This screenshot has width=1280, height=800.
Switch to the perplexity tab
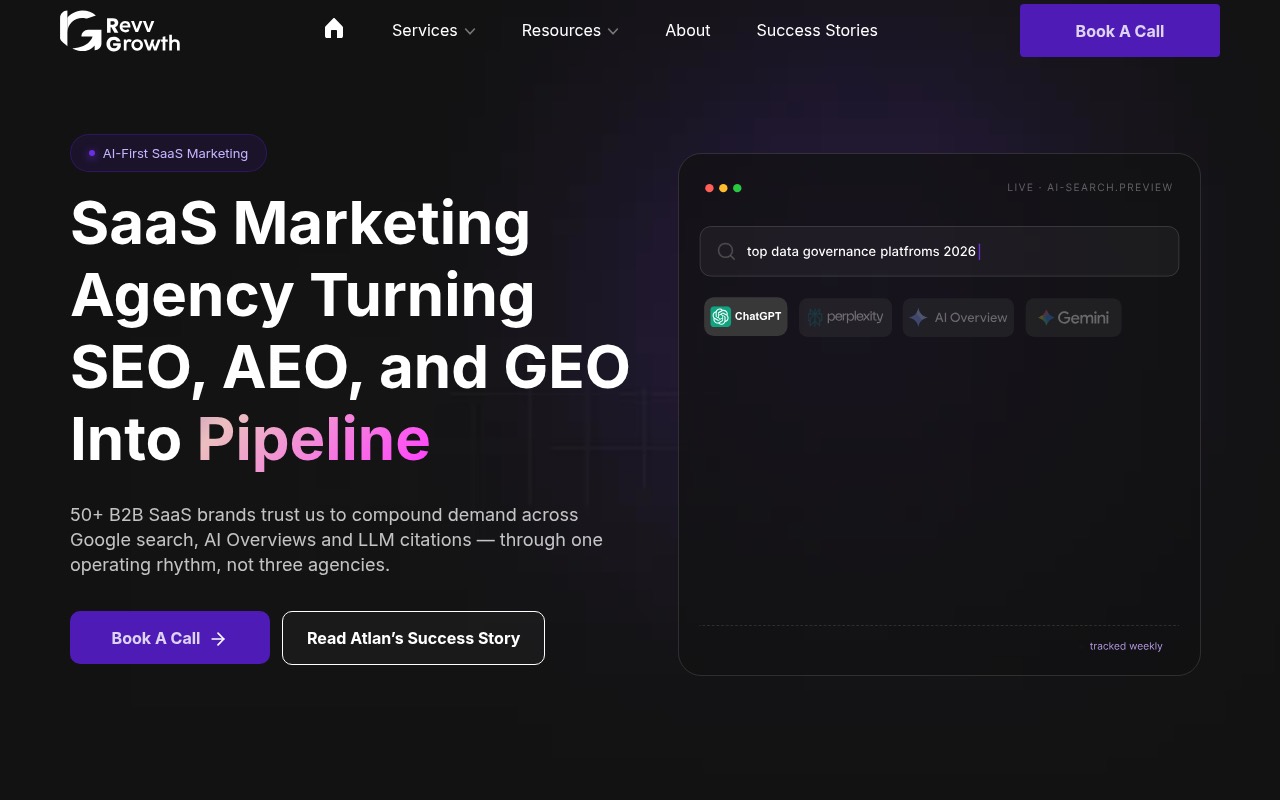[x=845, y=317]
